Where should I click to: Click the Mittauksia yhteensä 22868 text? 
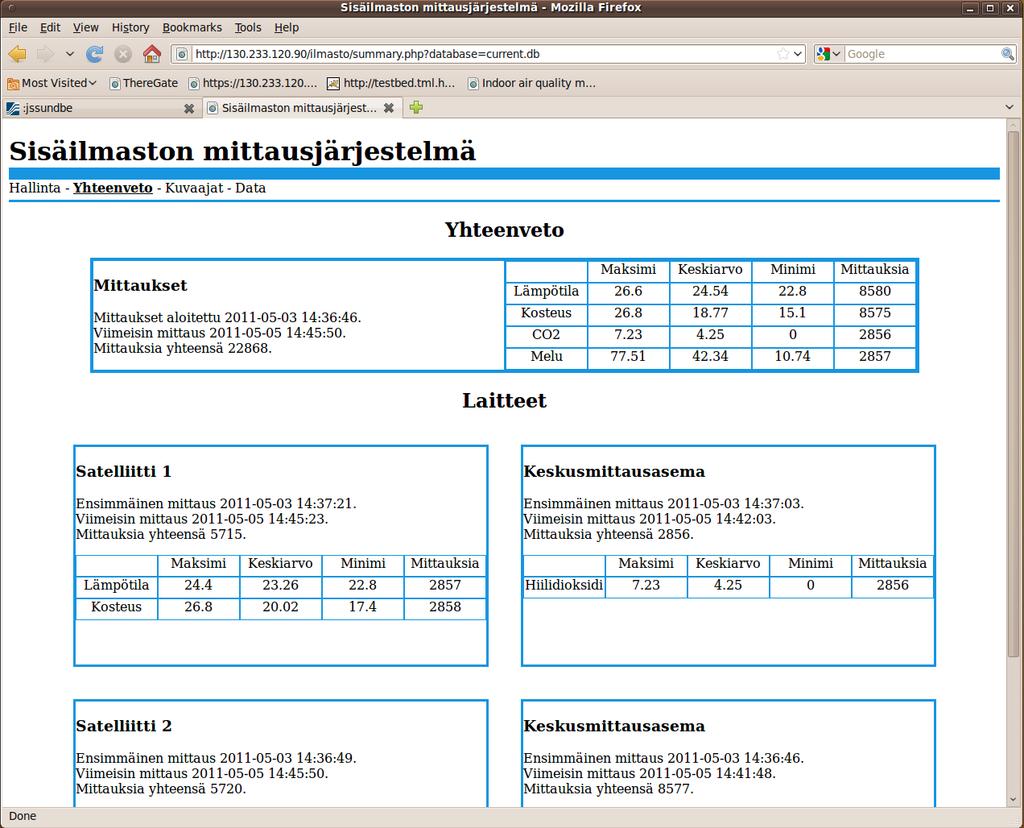[x=182, y=348]
